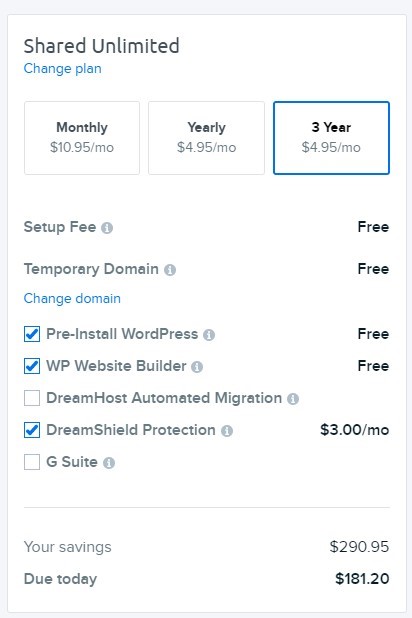View DreamShield Protection info icon
The width and height of the screenshot is (412, 618).
(227, 431)
